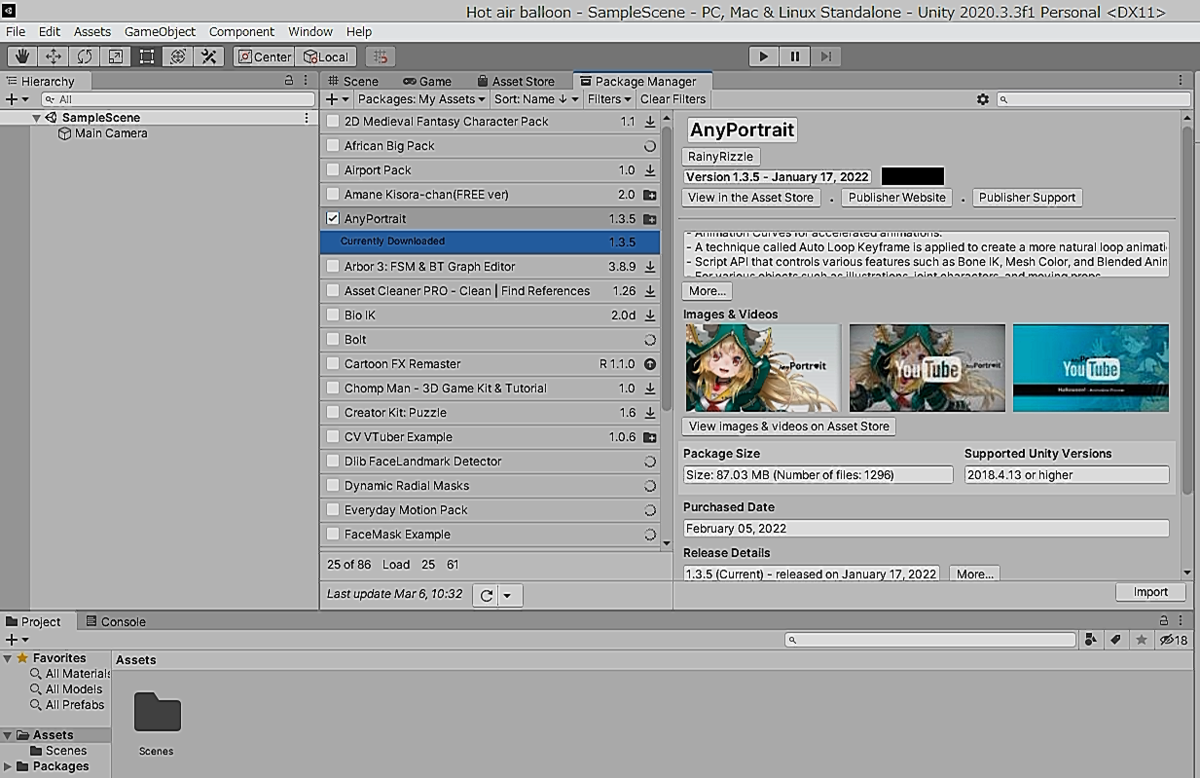This screenshot has width=1200, height=778.
Task: Open Sort: Name dropdown
Action: pyautogui.click(x=537, y=99)
